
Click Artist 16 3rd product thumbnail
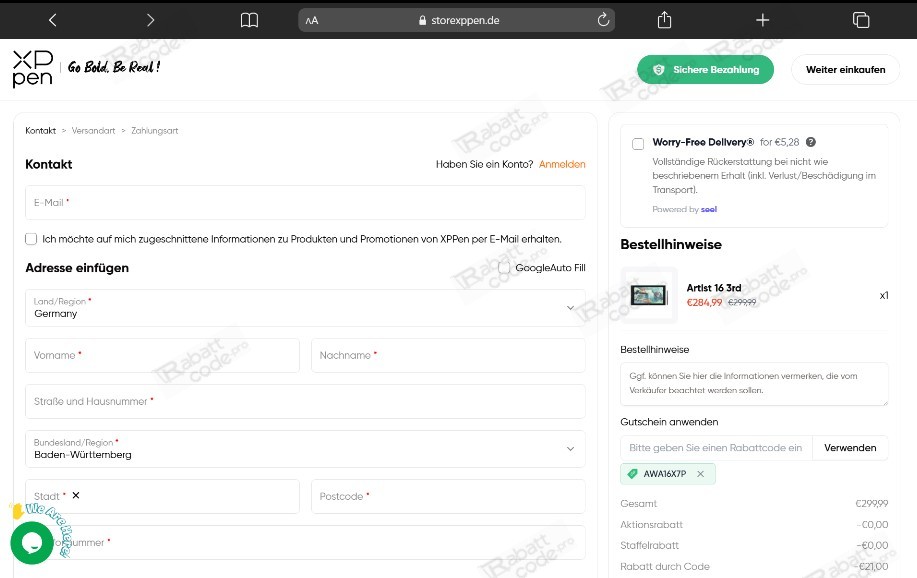coord(649,295)
